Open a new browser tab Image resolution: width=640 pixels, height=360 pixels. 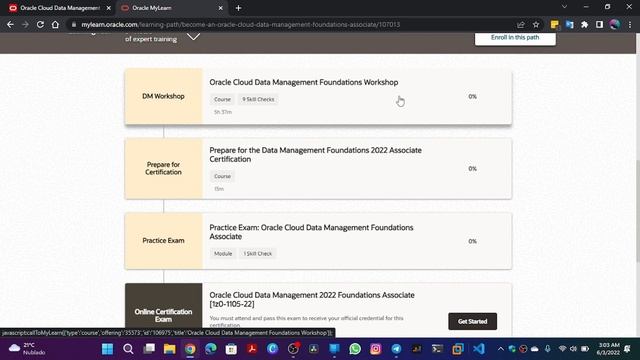coord(238,8)
